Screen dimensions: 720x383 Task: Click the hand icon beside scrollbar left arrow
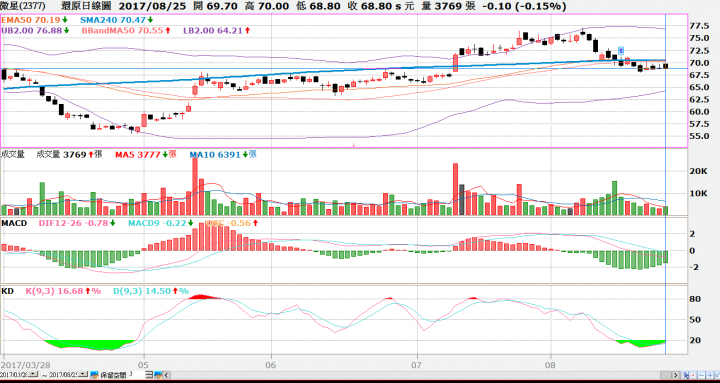click(x=158, y=375)
